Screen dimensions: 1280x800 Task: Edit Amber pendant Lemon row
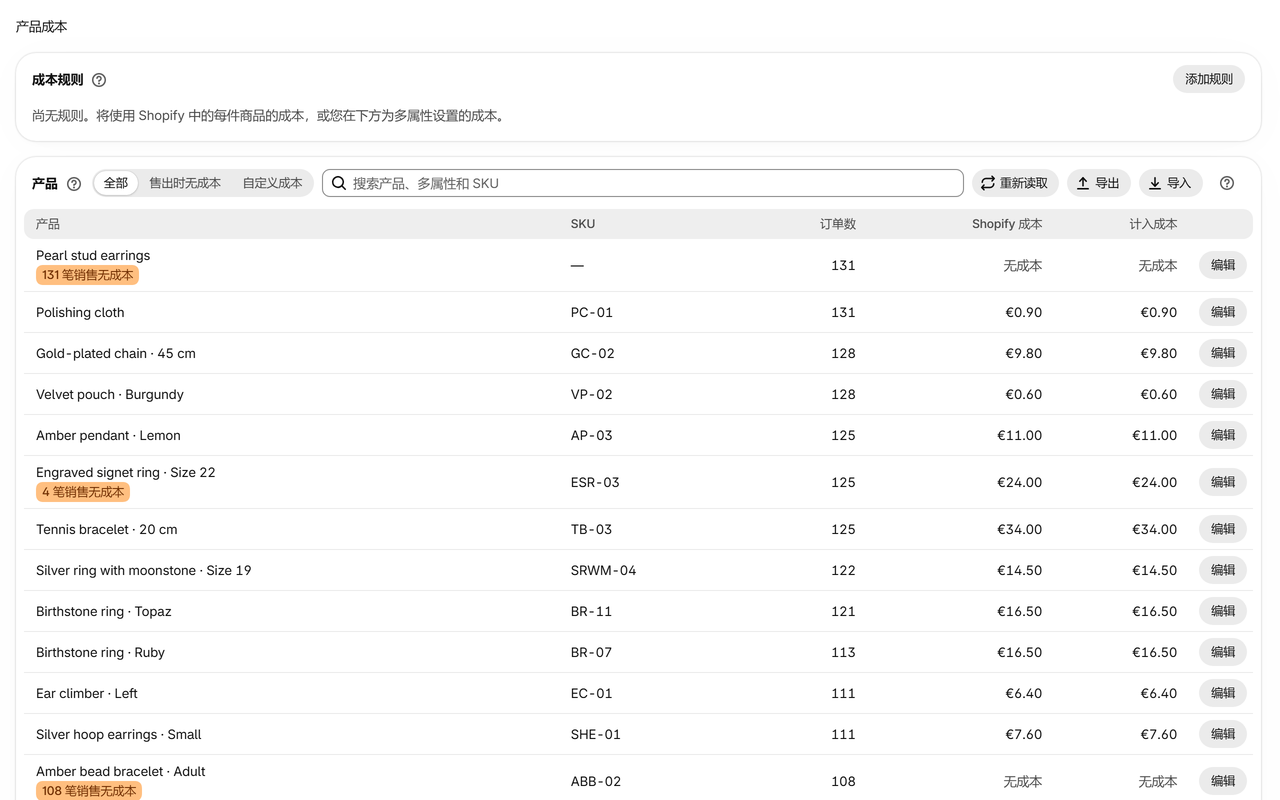(x=1223, y=435)
